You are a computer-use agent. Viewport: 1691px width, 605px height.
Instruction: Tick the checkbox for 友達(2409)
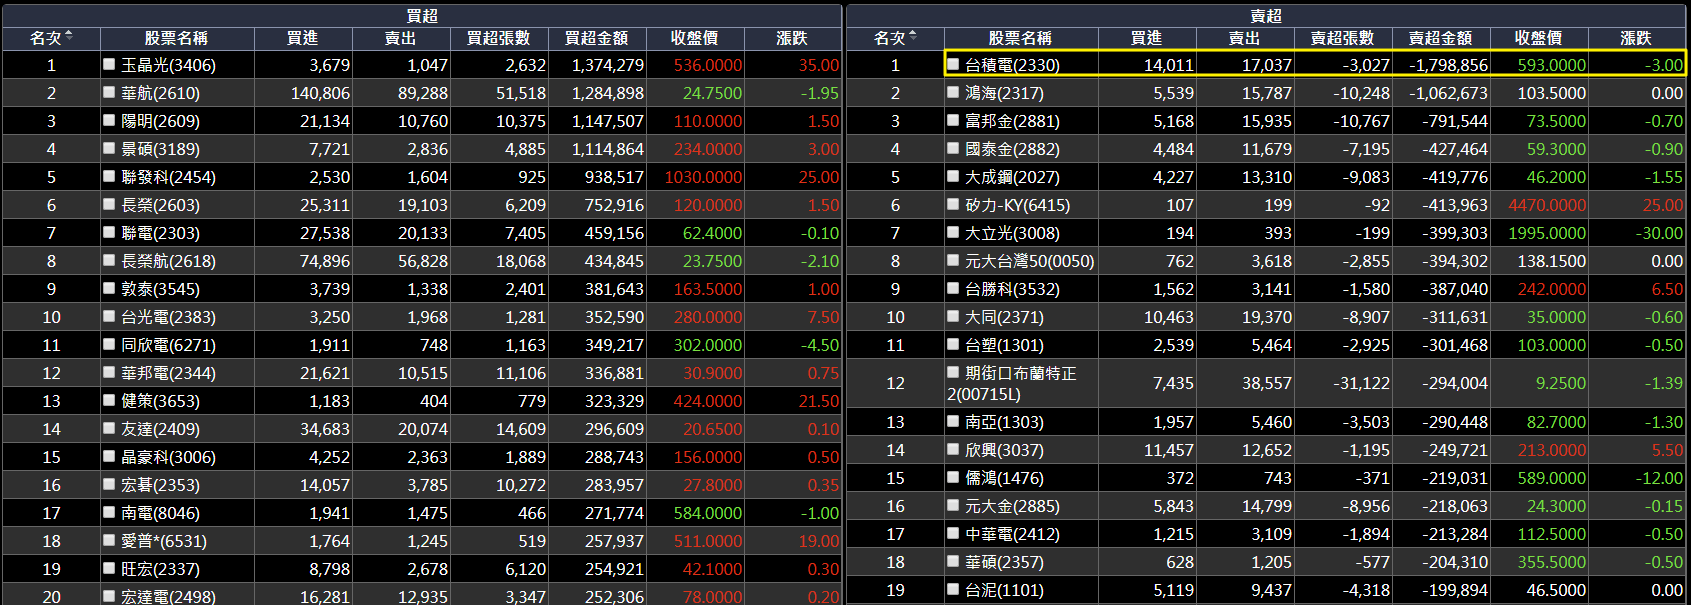click(x=109, y=428)
